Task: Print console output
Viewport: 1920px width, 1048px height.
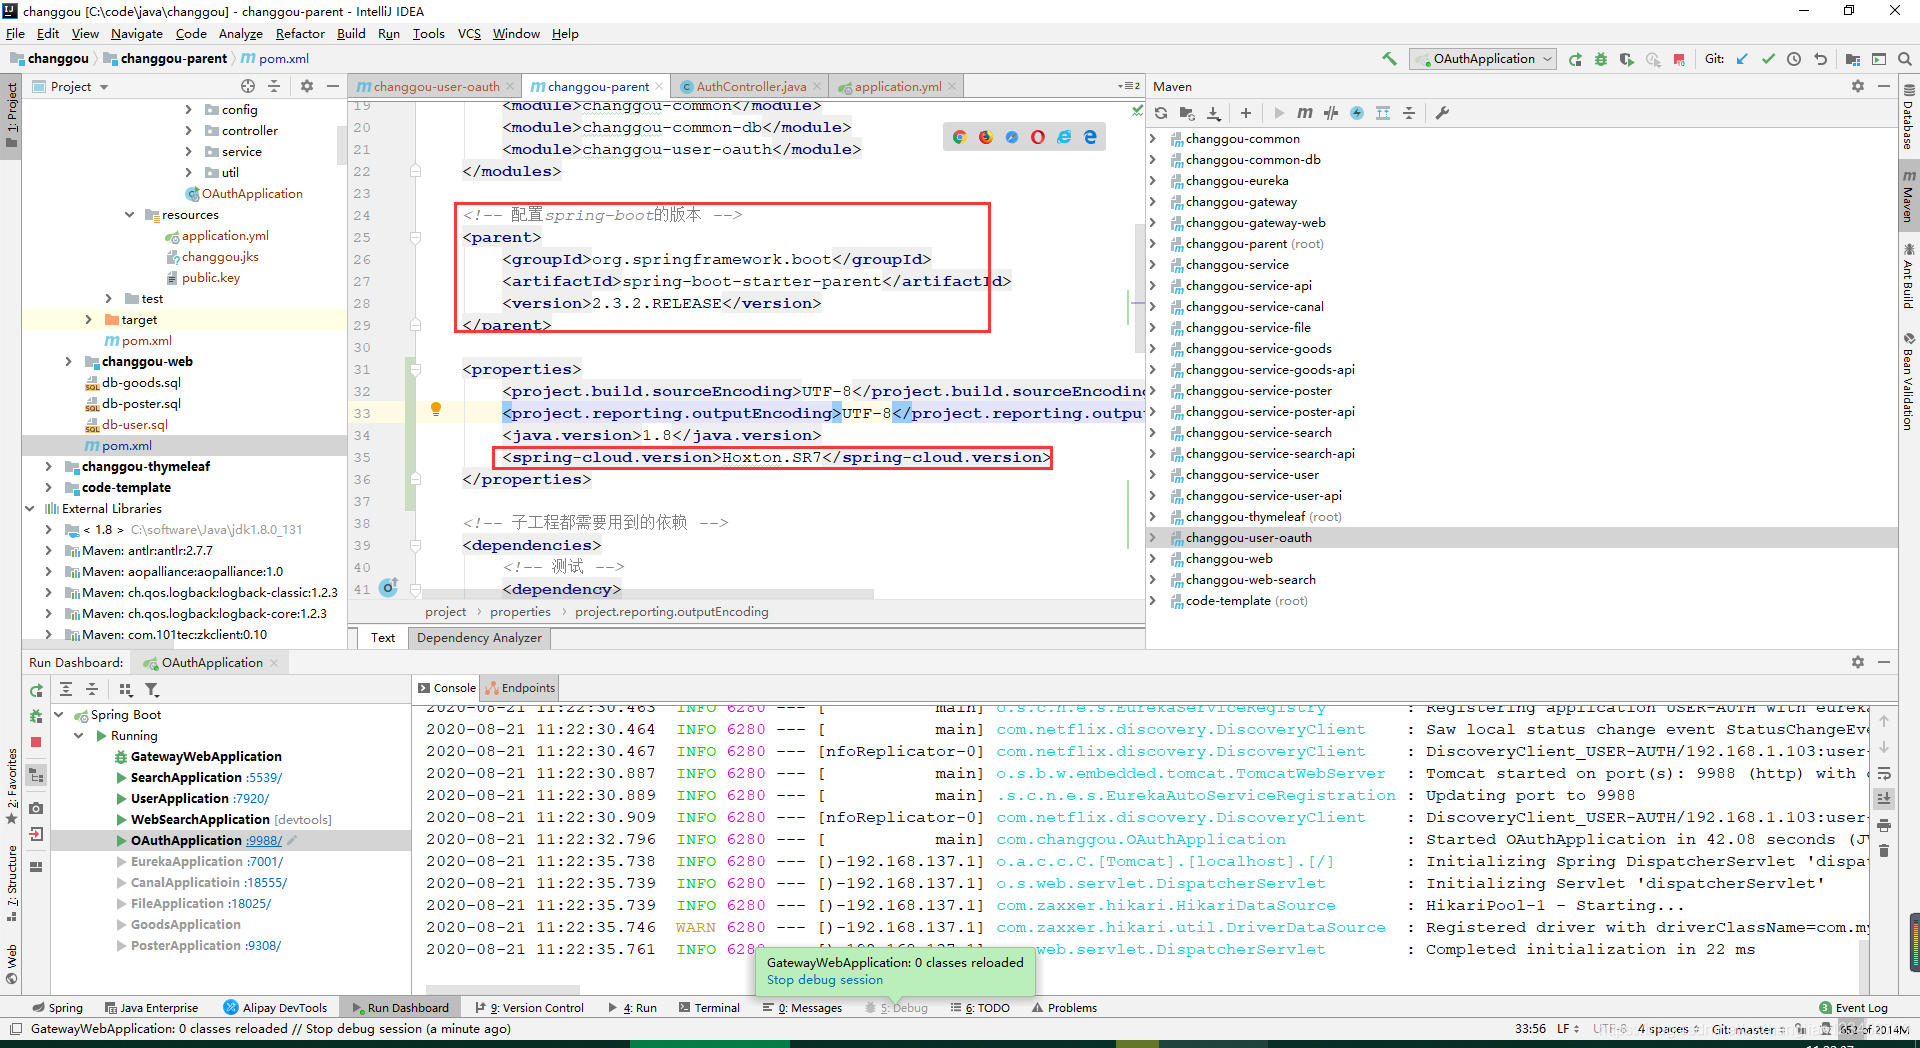Action: pyautogui.click(x=1884, y=825)
